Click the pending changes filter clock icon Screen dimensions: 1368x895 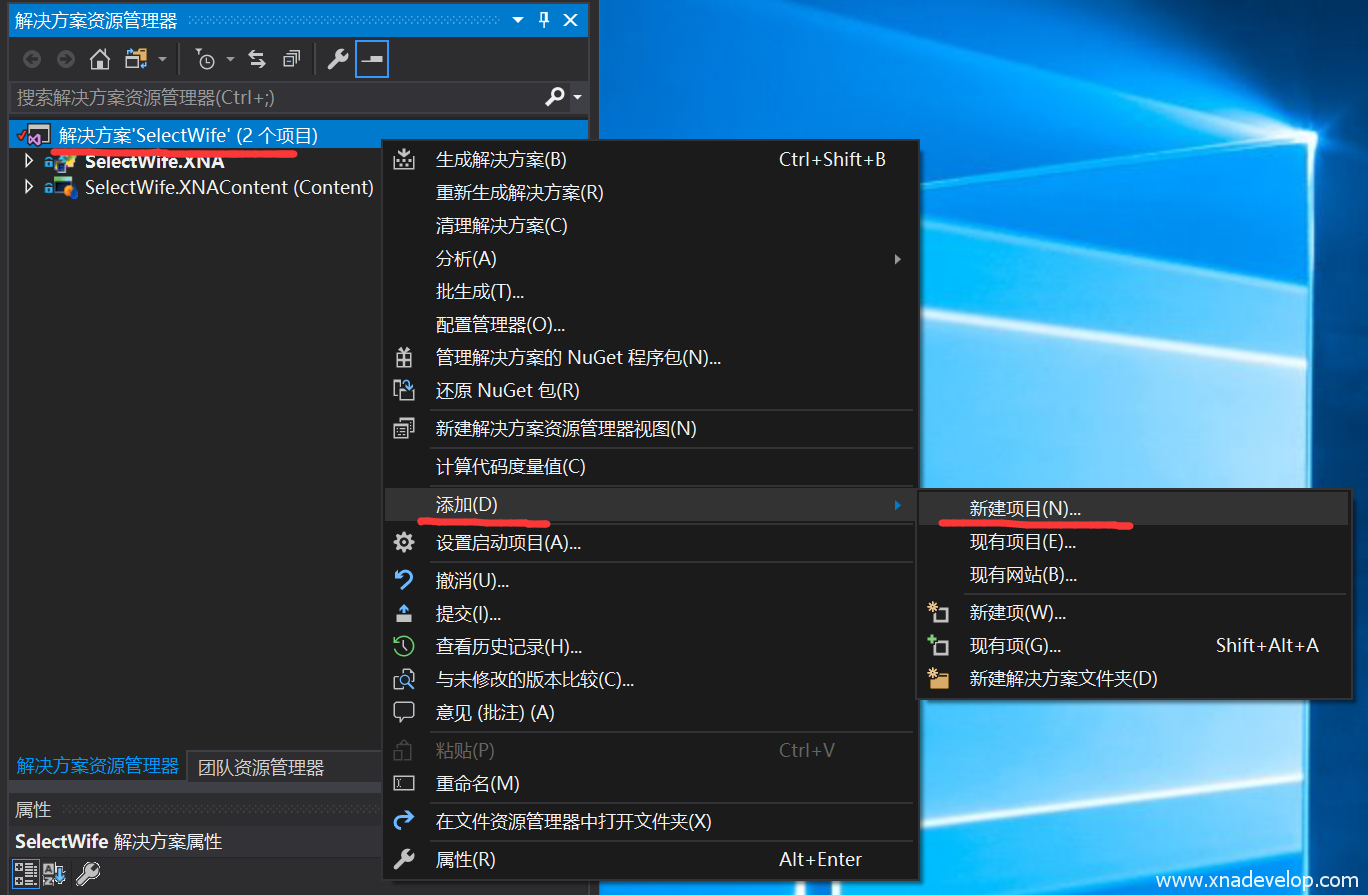[x=205, y=60]
